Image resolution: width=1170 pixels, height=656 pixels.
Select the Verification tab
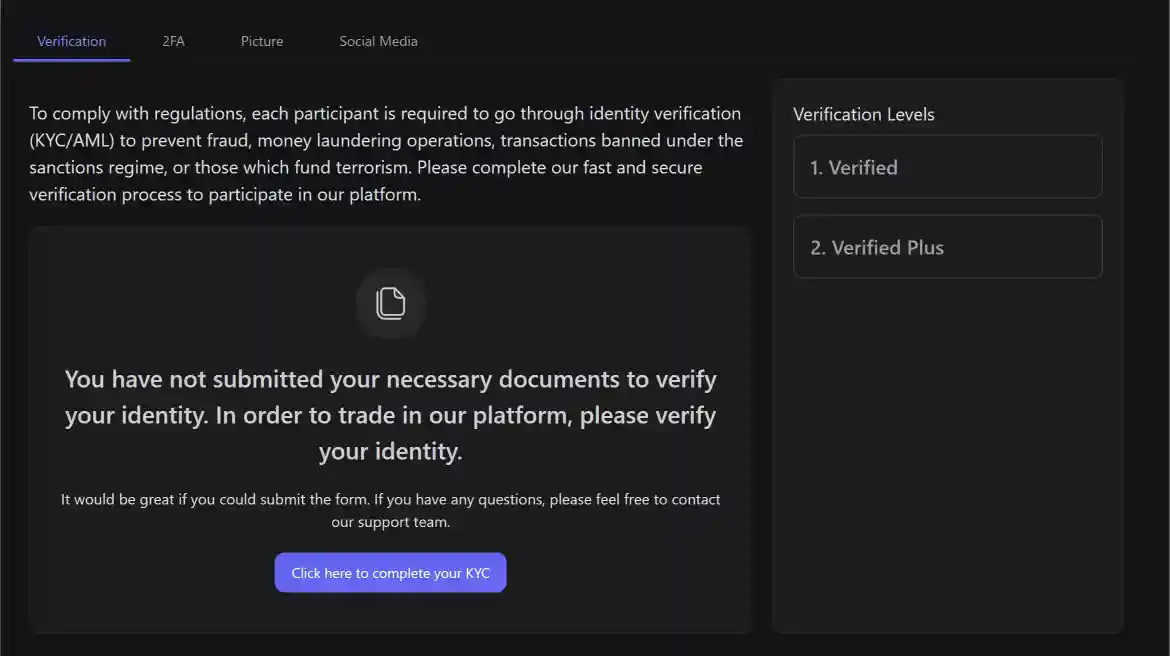point(71,41)
